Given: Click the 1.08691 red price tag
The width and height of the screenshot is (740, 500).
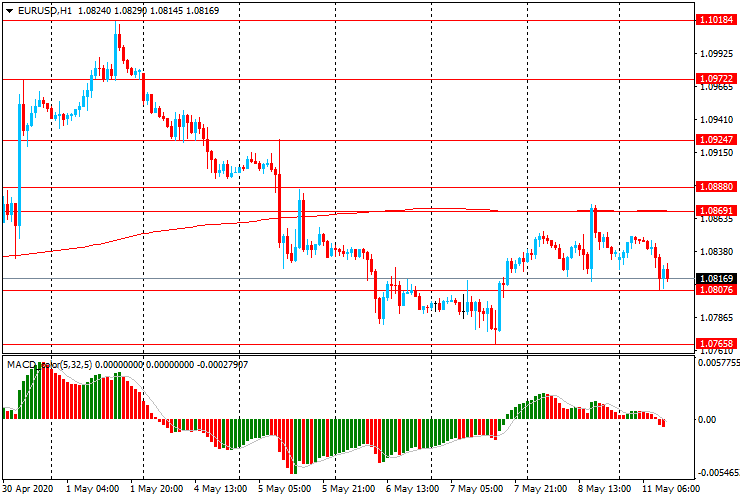Looking at the screenshot, I should pos(717,211).
